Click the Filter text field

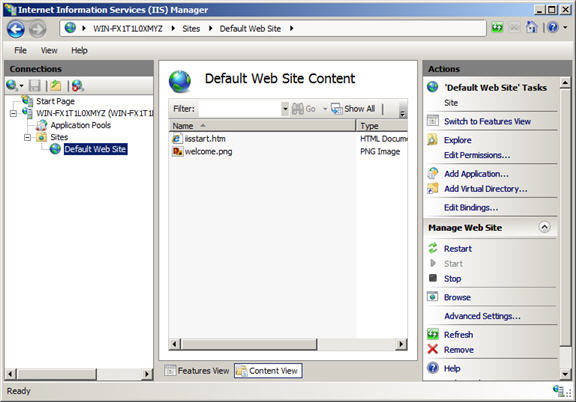coord(240,109)
